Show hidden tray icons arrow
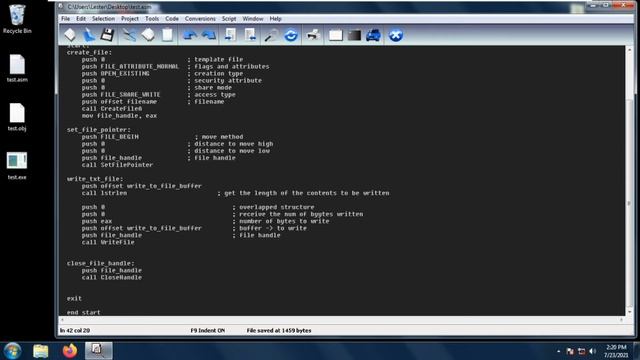Screen dimensions: 640x360 558,351
